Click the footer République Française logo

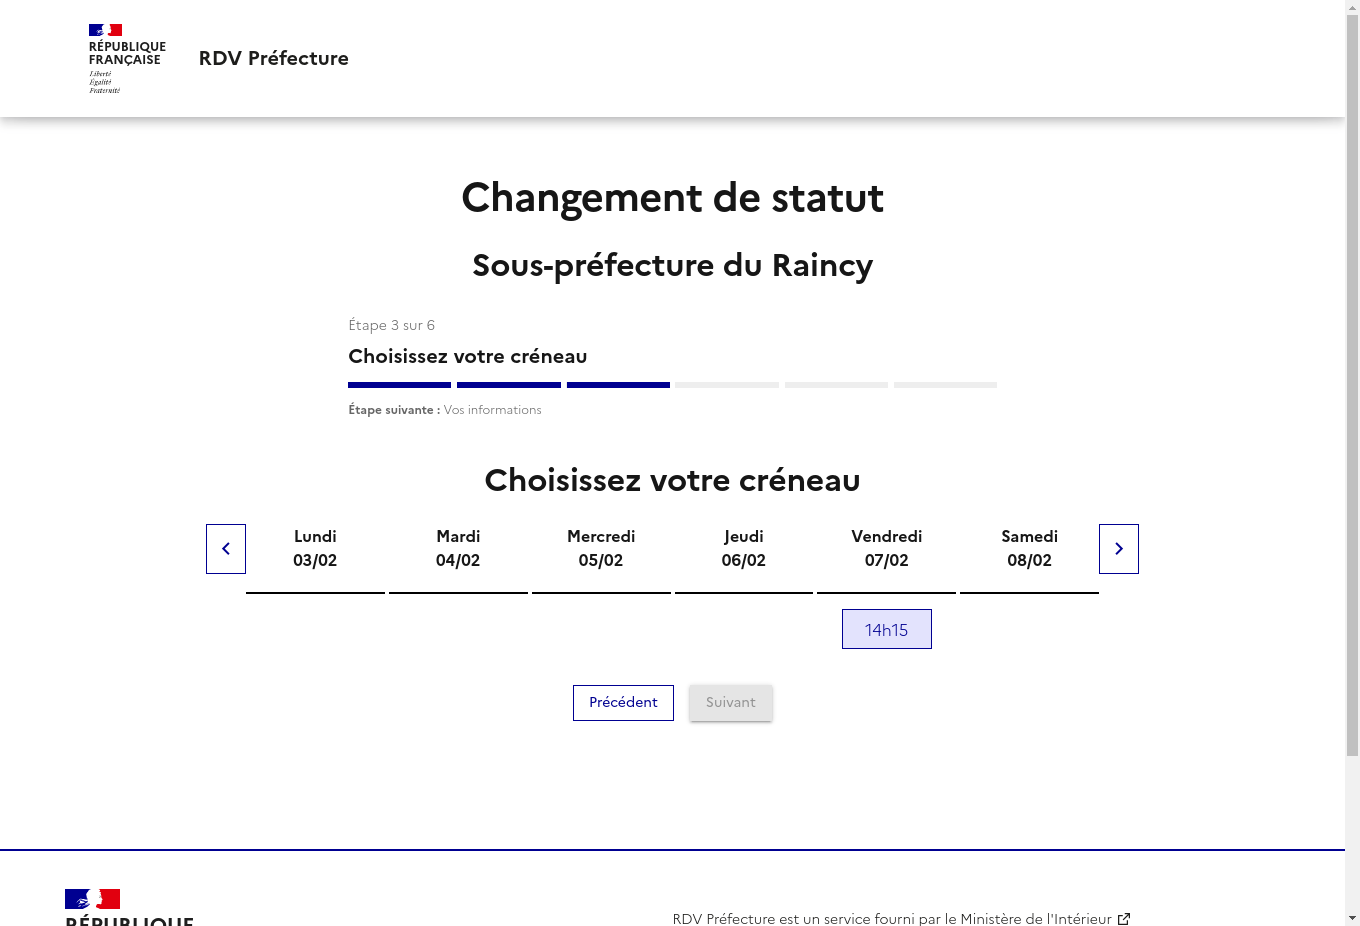pos(129,907)
